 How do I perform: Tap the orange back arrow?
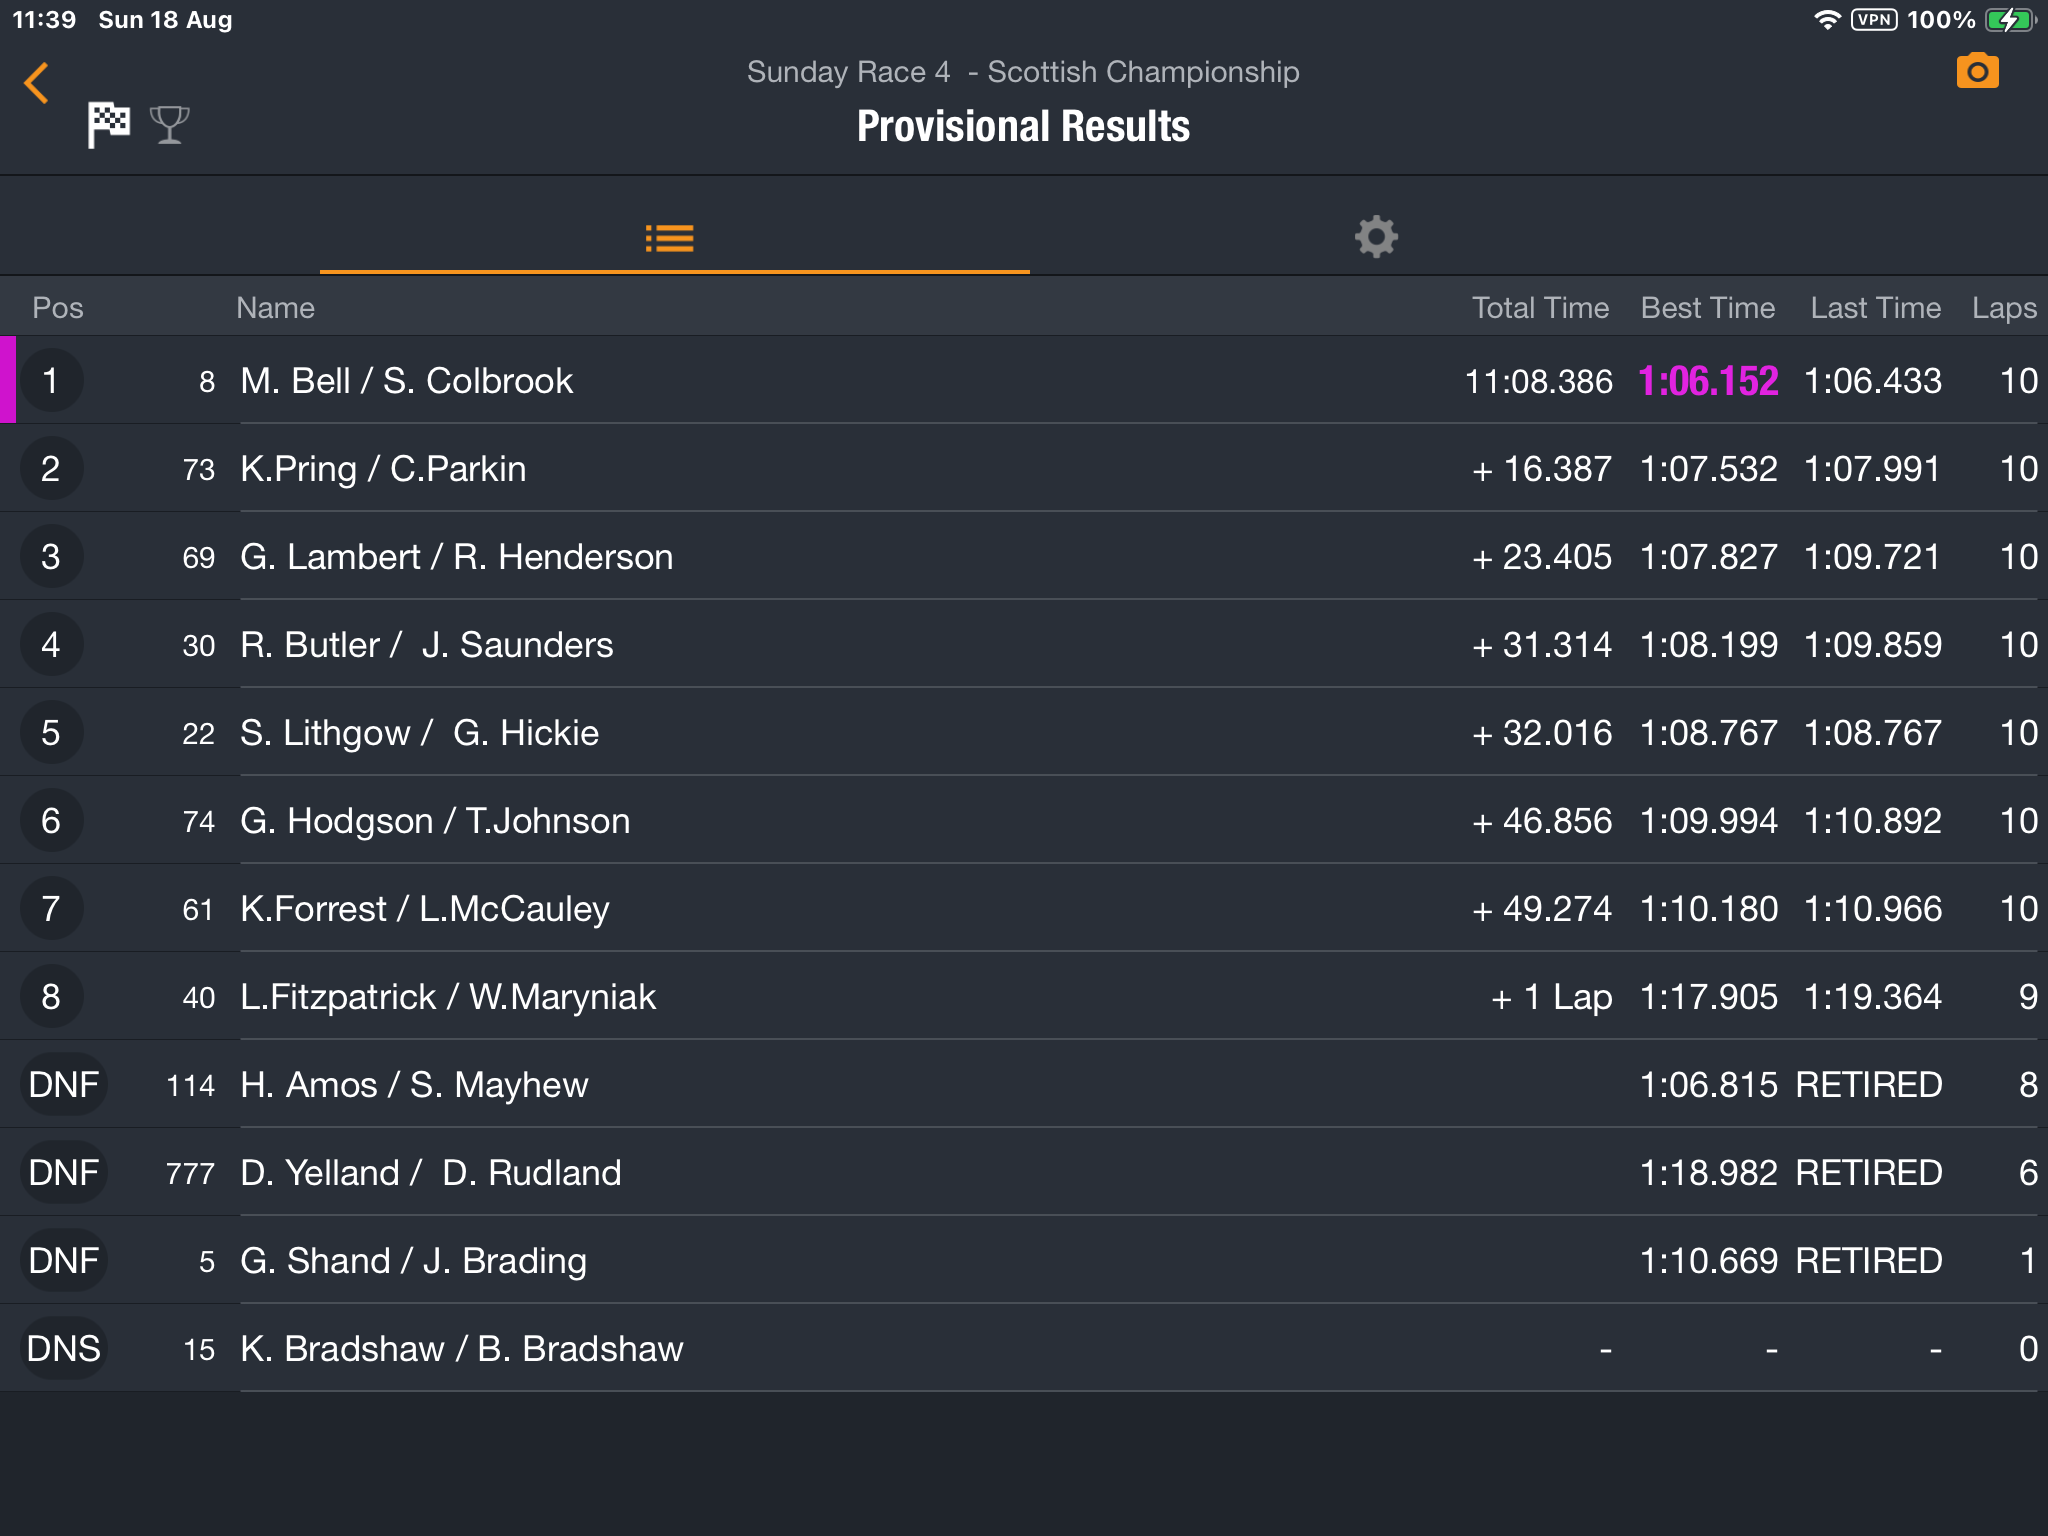37,83
